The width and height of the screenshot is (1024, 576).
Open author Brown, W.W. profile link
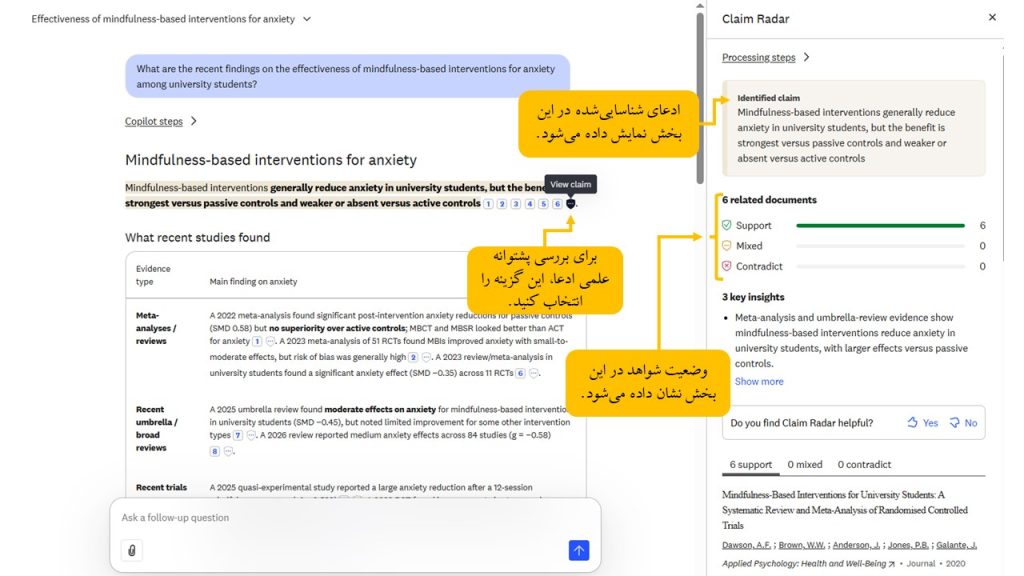click(x=801, y=545)
